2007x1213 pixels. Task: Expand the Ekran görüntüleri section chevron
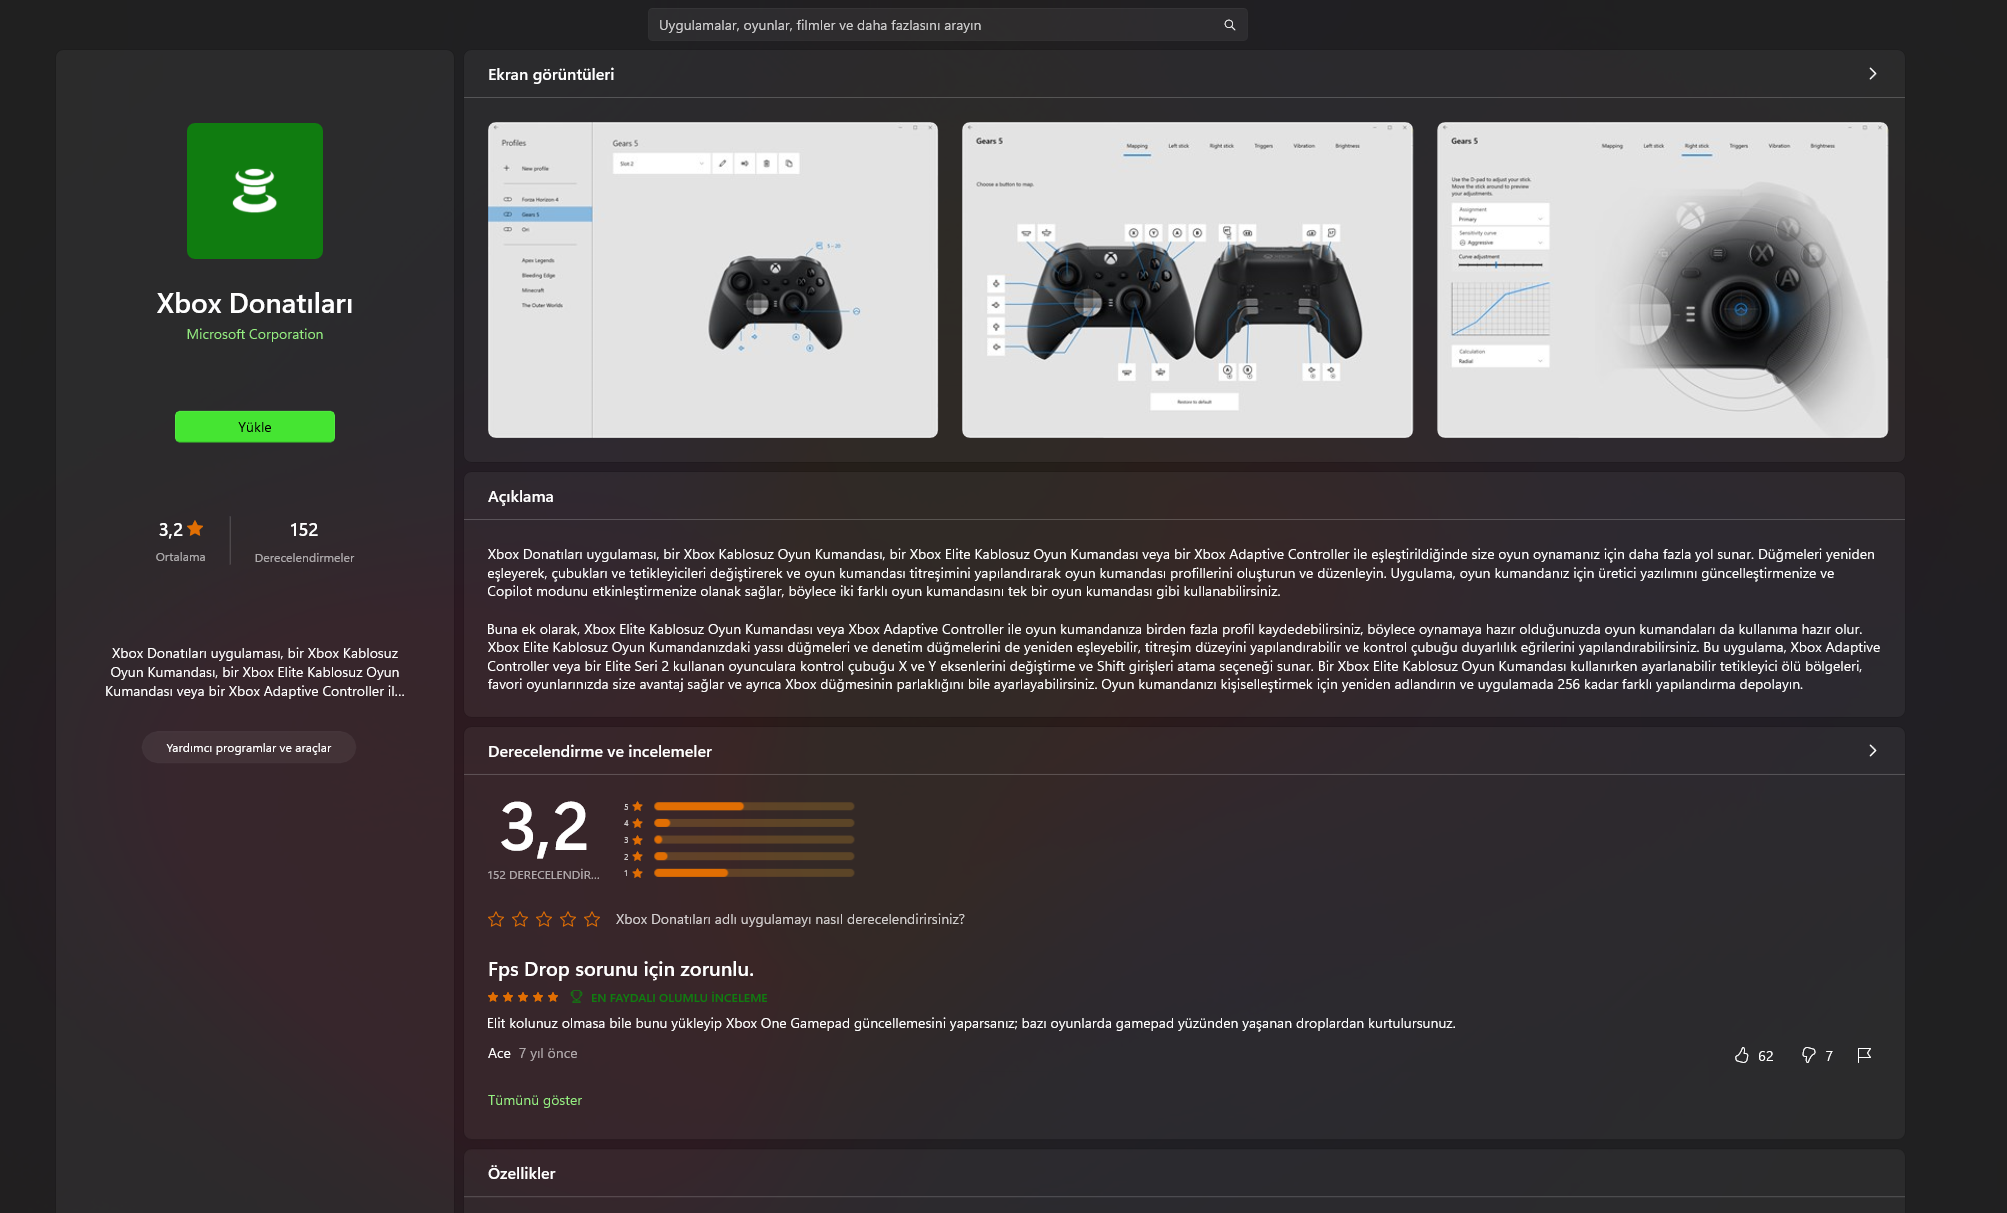(1872, 74)
